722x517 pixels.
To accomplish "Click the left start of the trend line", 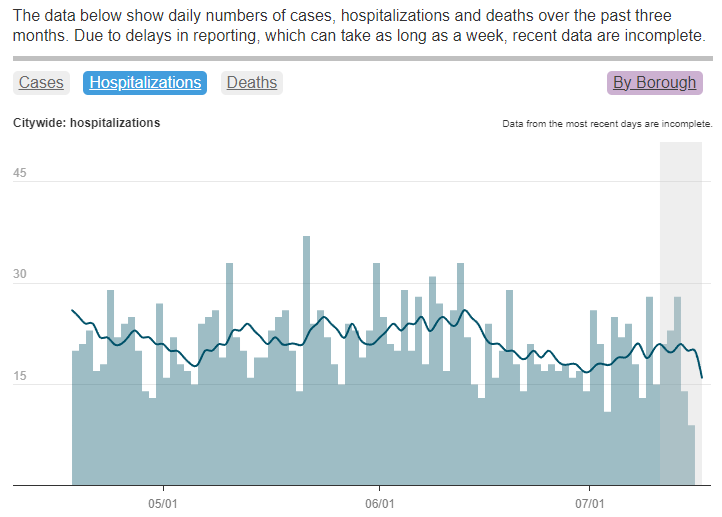I will [x=72, y=310].
